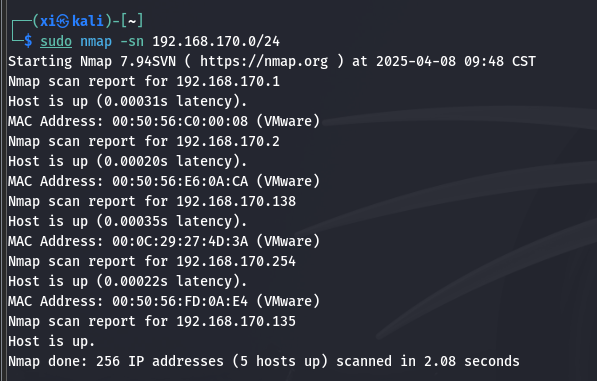Click IP address 192.168.170.2
This screenshot has height=381, width=597.
pyautogui.click(x=228, y=141)
